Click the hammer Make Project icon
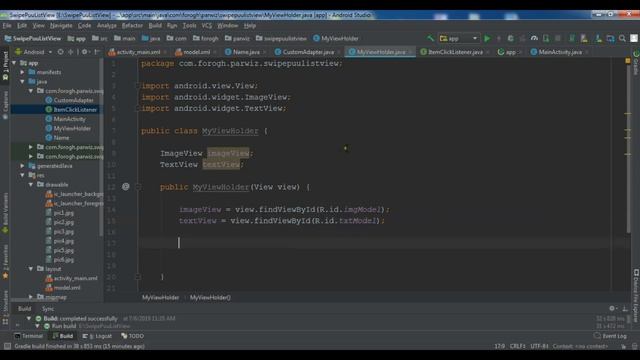 430,38
